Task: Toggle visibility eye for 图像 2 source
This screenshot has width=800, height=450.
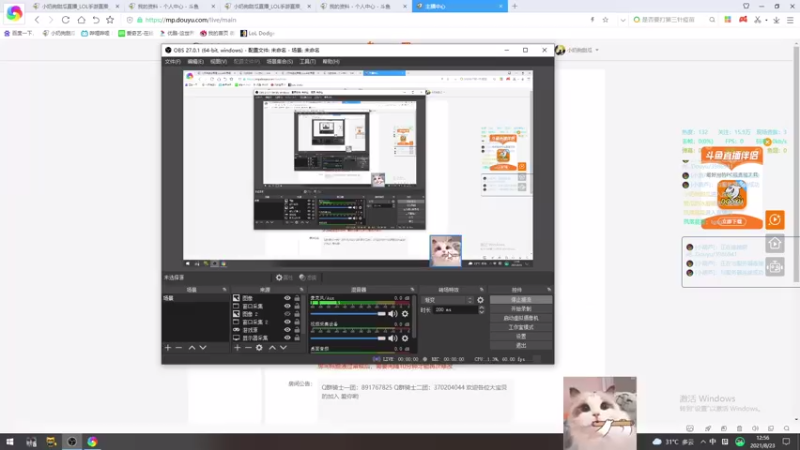Action: coord(287,314)
